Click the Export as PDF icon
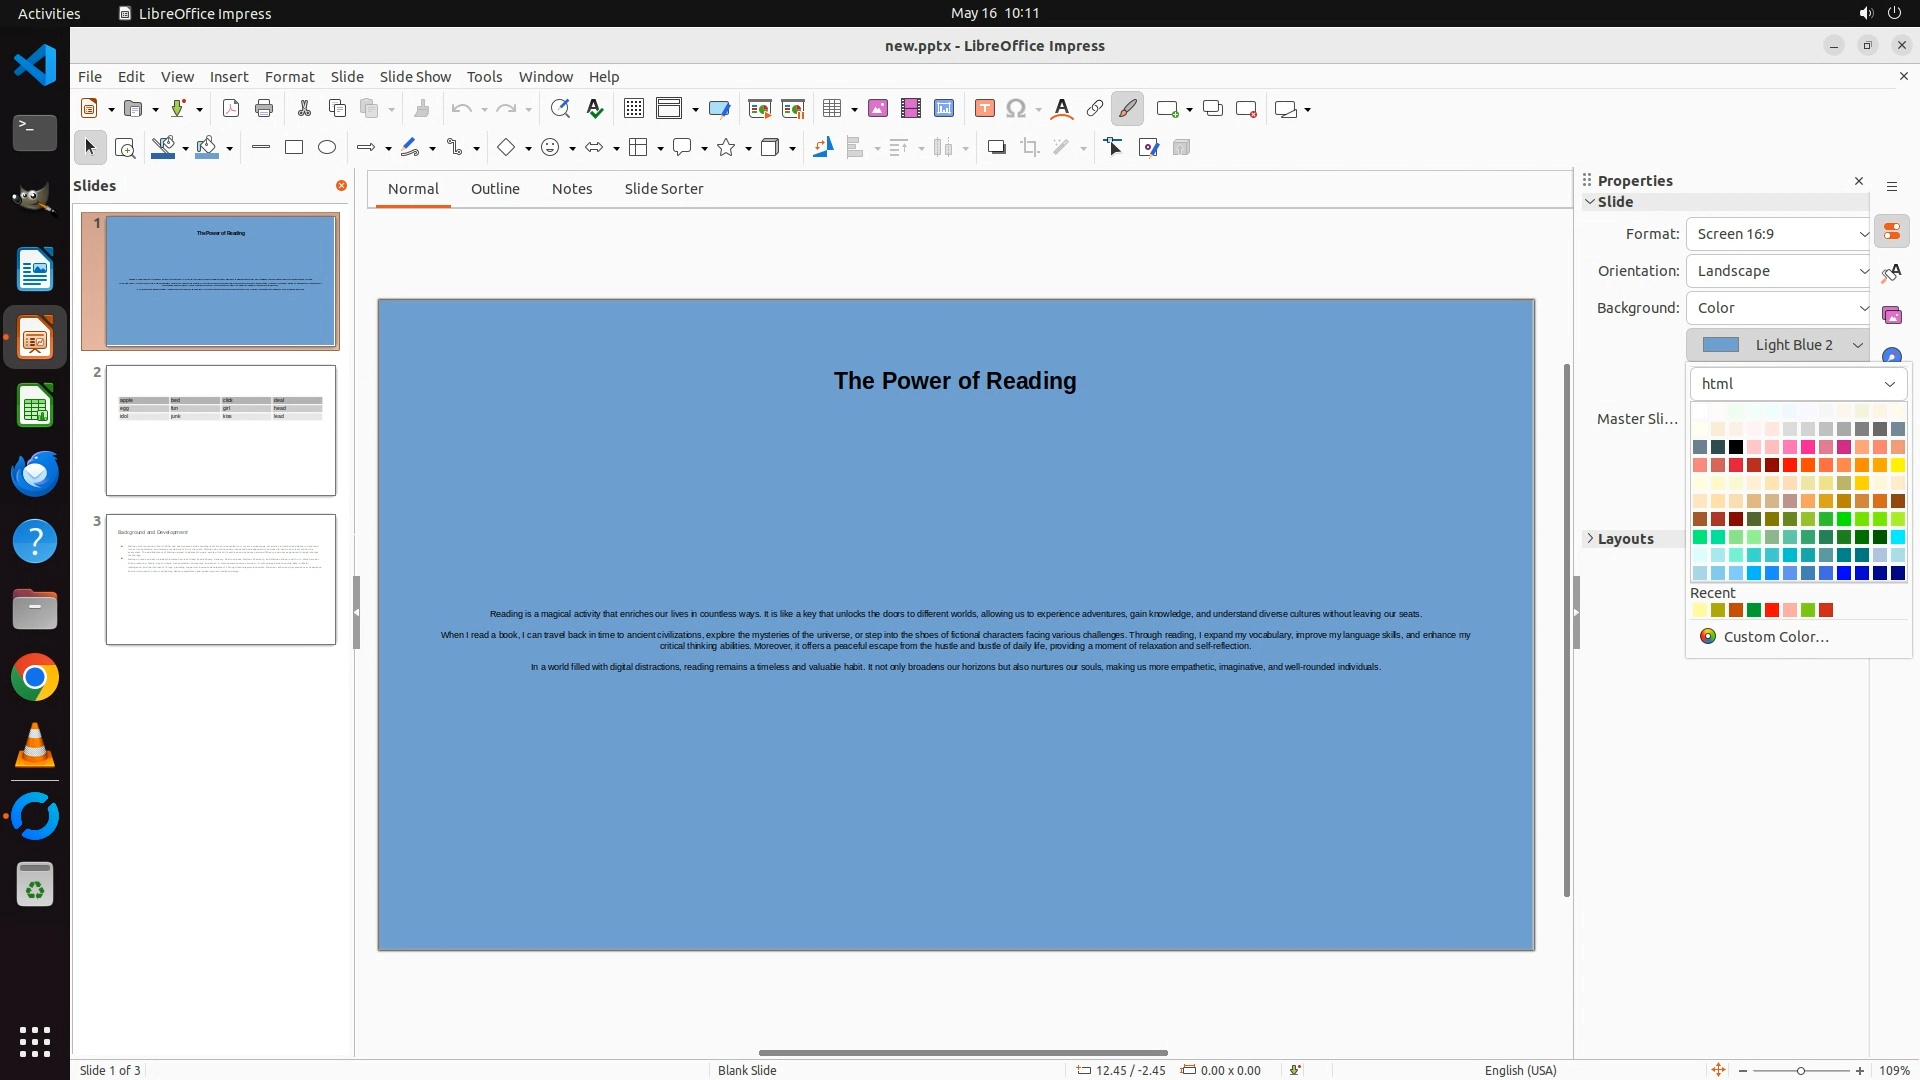The image size is (1920, 1080). point(231,109)
